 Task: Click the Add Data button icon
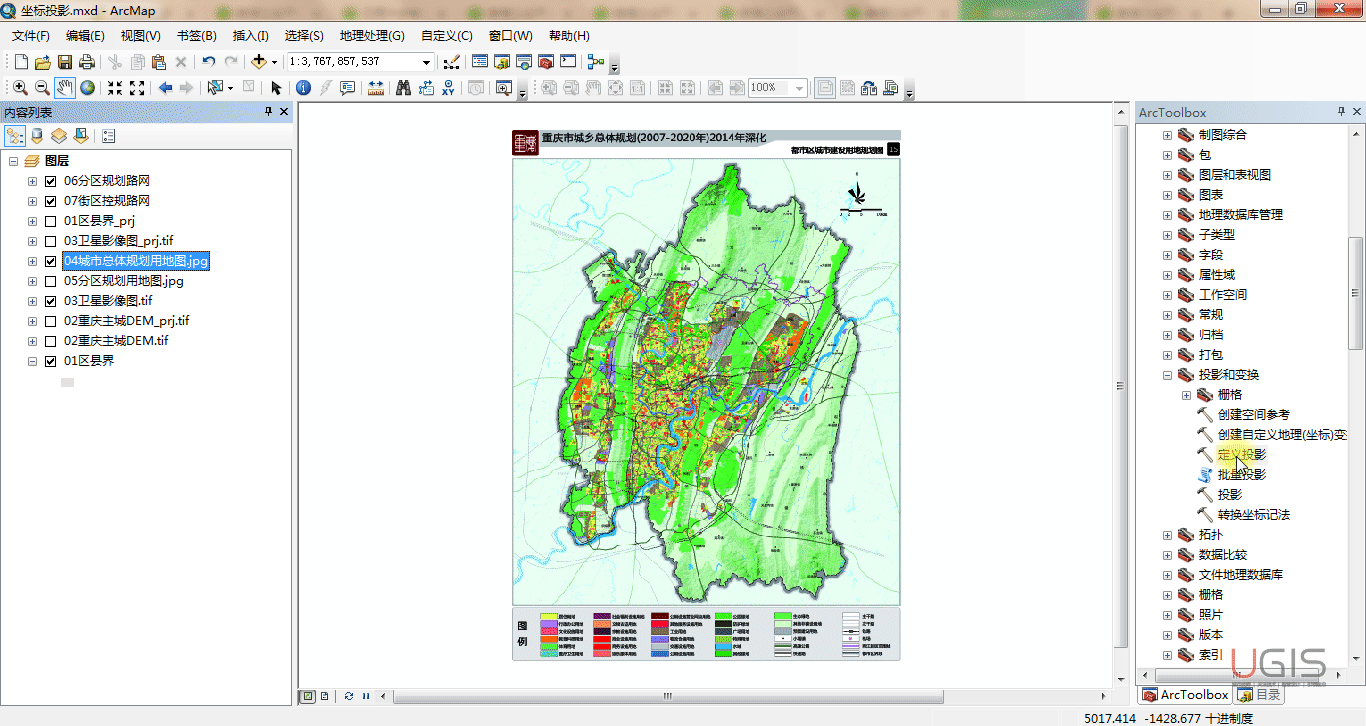259,62
